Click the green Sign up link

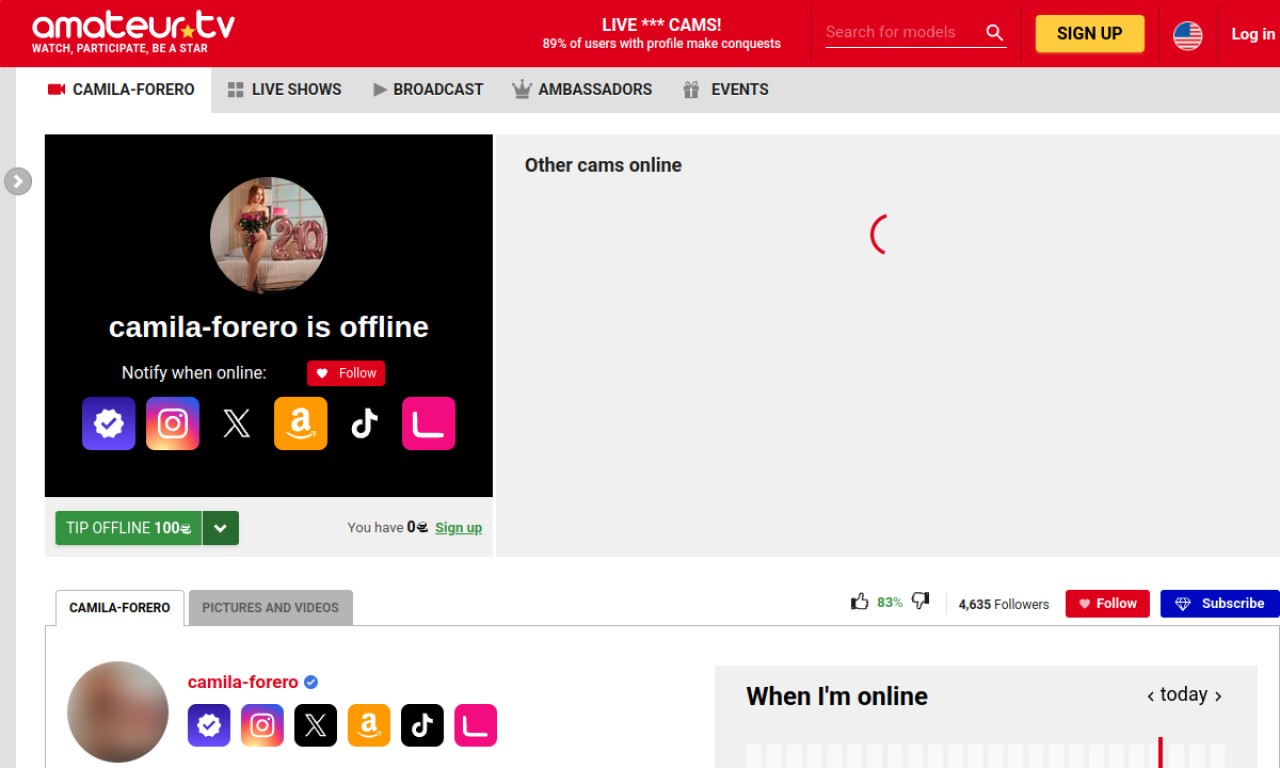pos(458,528)
